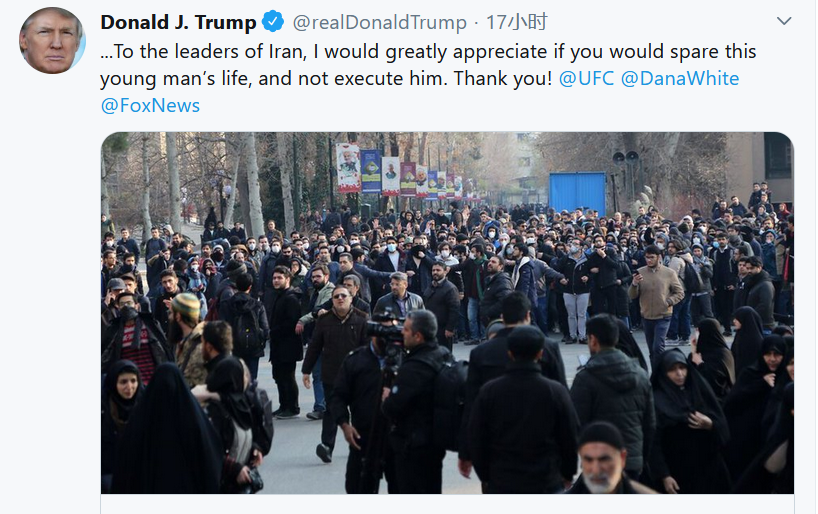Open Donald J. Trump's profile avatar
The image size is (818, 514).
coord(52,41)
